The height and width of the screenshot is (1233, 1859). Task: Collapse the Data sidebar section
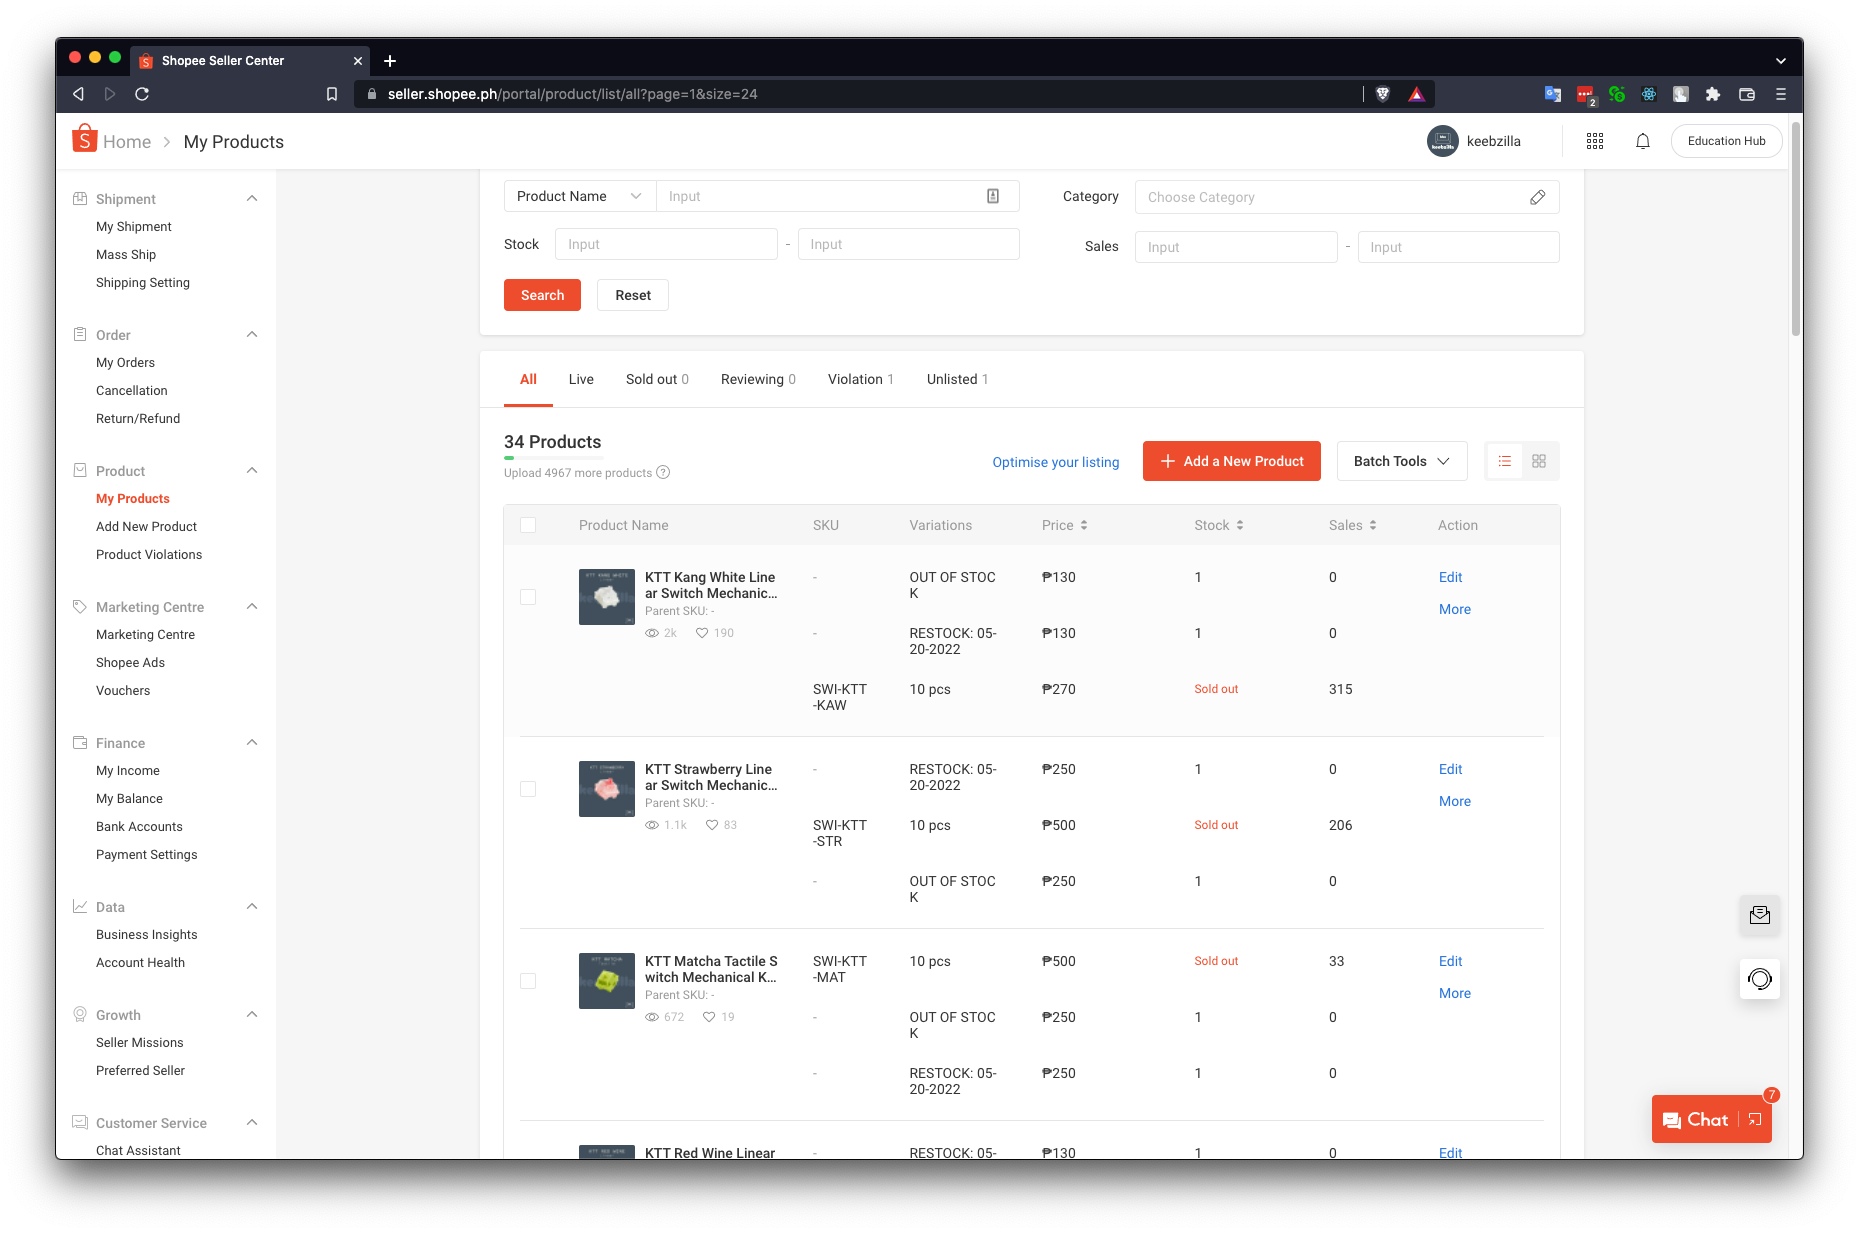[x=252, y=907]
